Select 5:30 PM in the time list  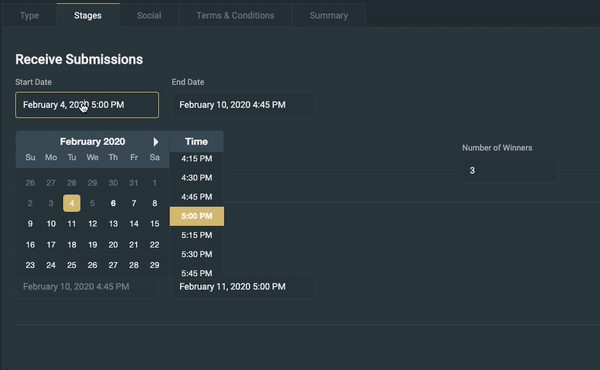[x=197, y=254]
